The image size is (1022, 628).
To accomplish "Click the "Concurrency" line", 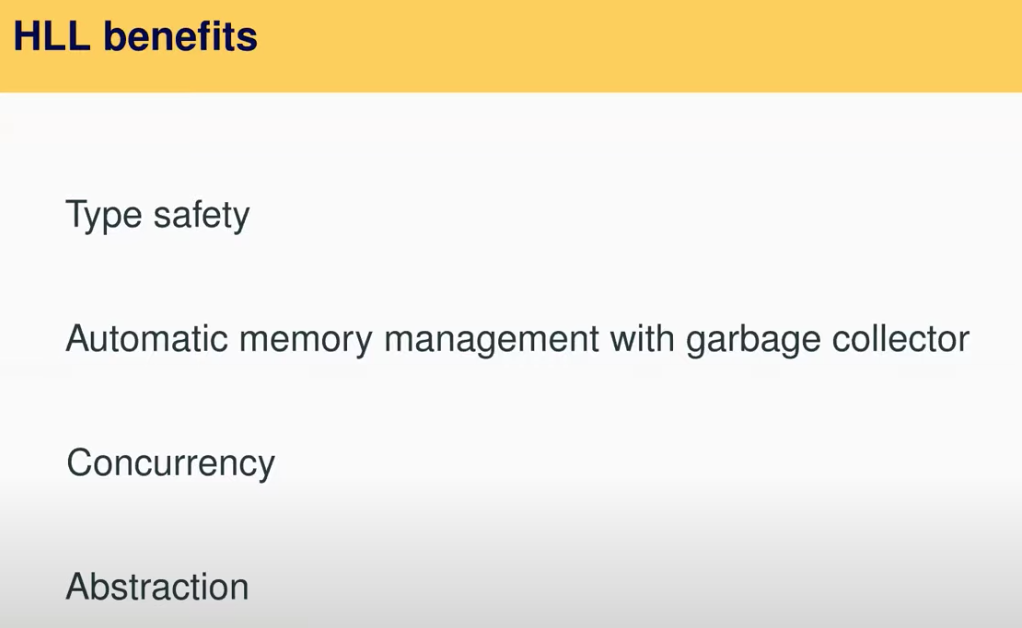I will click(170, 463).
